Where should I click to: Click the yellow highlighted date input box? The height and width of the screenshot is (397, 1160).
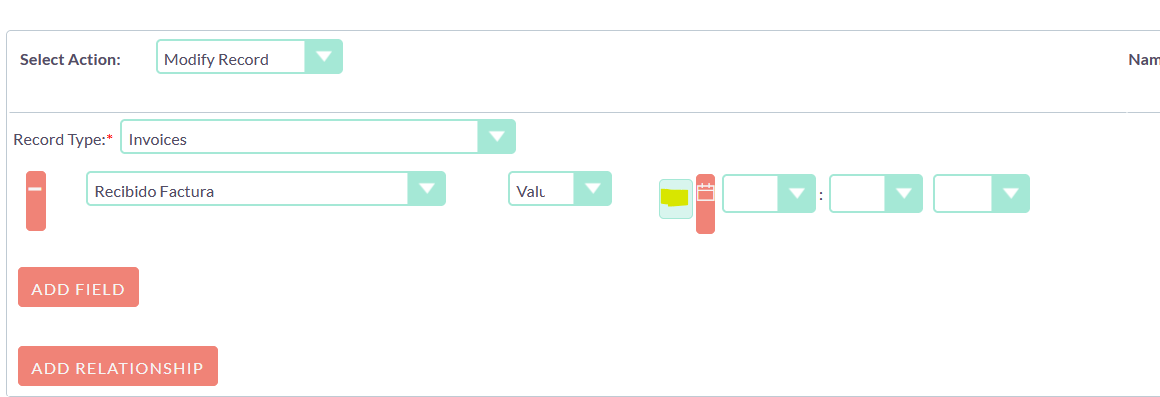(676, 199)
